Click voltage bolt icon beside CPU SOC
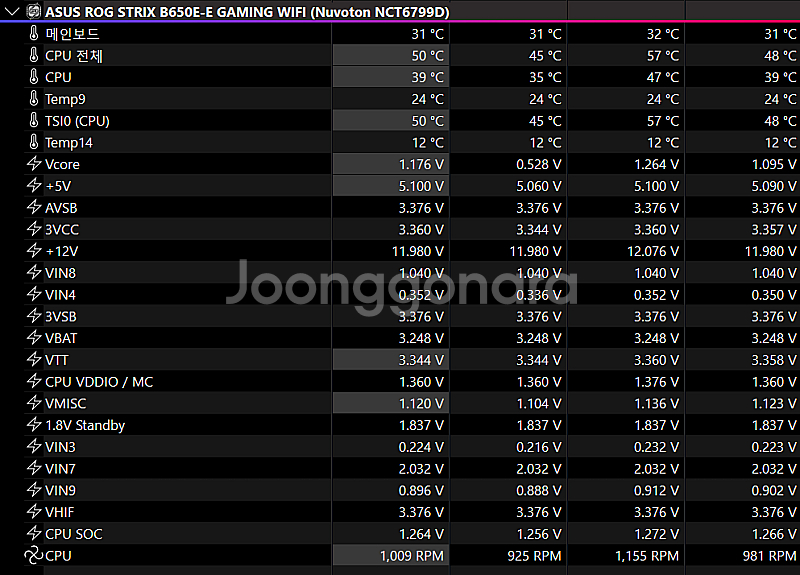The image size is (800, 575). pyautogui.click(x=34, y=534)
